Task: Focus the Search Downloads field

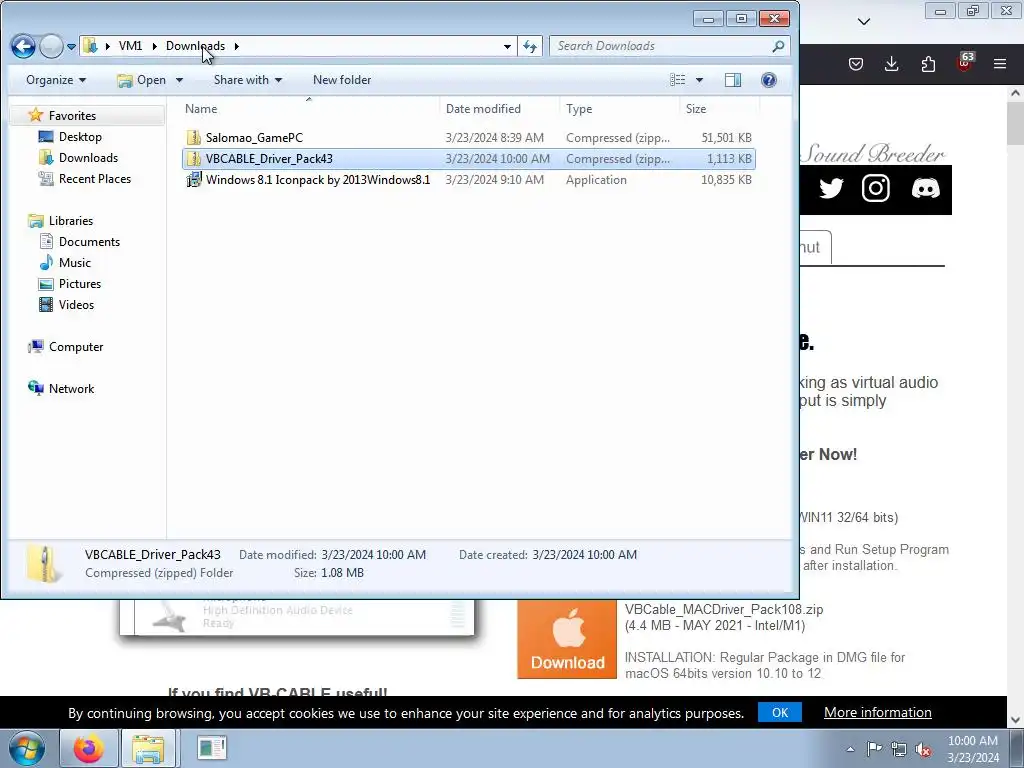Action: (x=660, y=46)
